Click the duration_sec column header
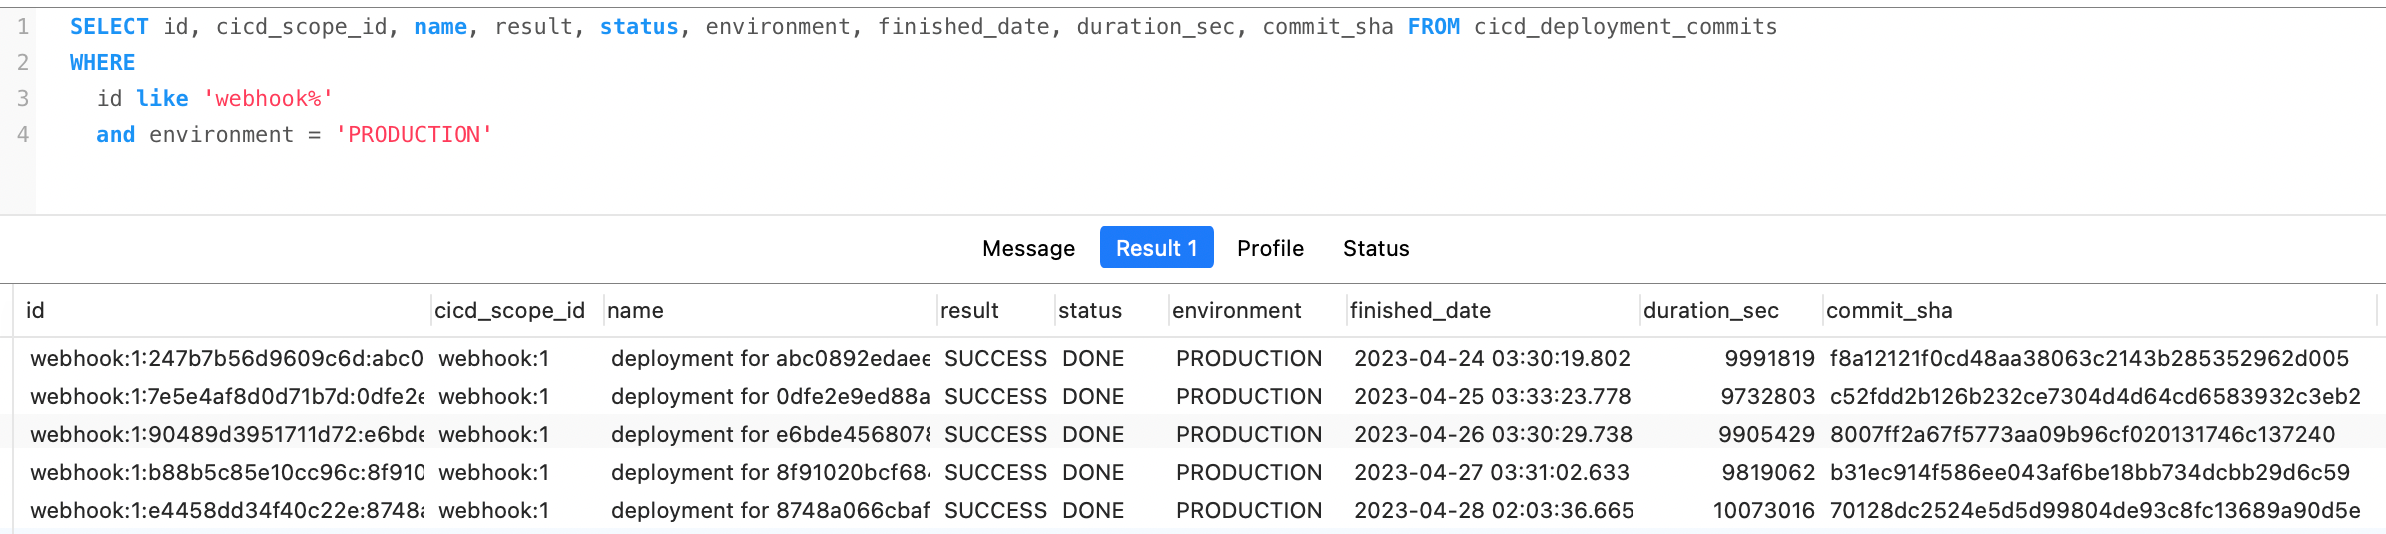Viewport: 2386px width, 534px height. pyautogui.click(x=1710, y=311)
